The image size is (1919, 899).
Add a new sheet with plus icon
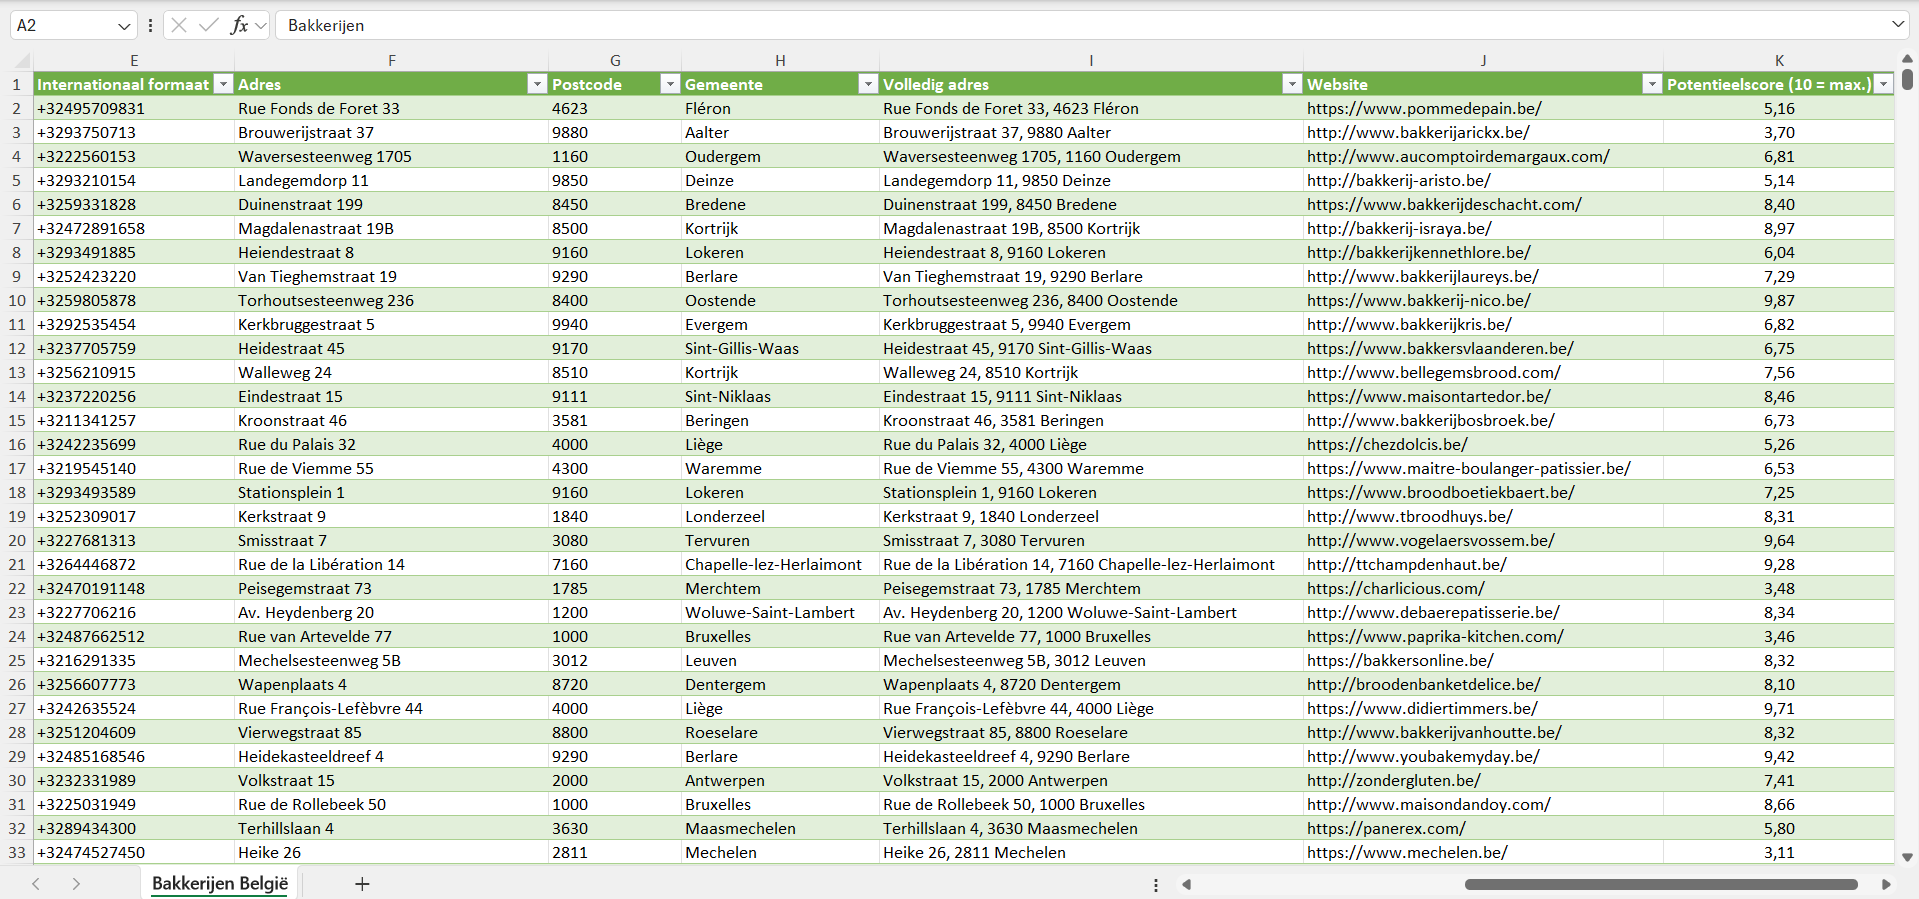[362, 884]
